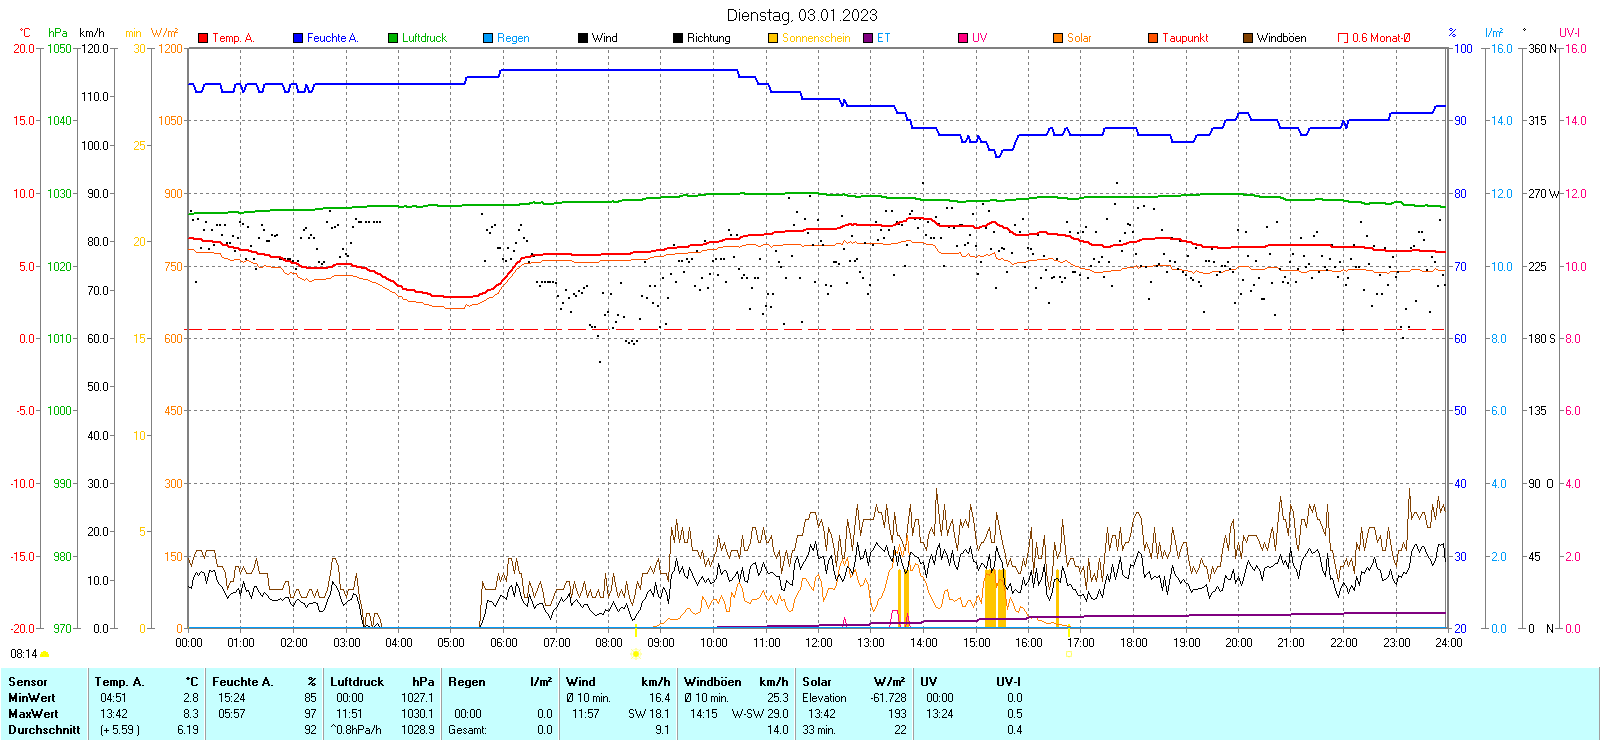
Task: Toggle the Richtung series legend marker
Action: click(x=678, y=38)
